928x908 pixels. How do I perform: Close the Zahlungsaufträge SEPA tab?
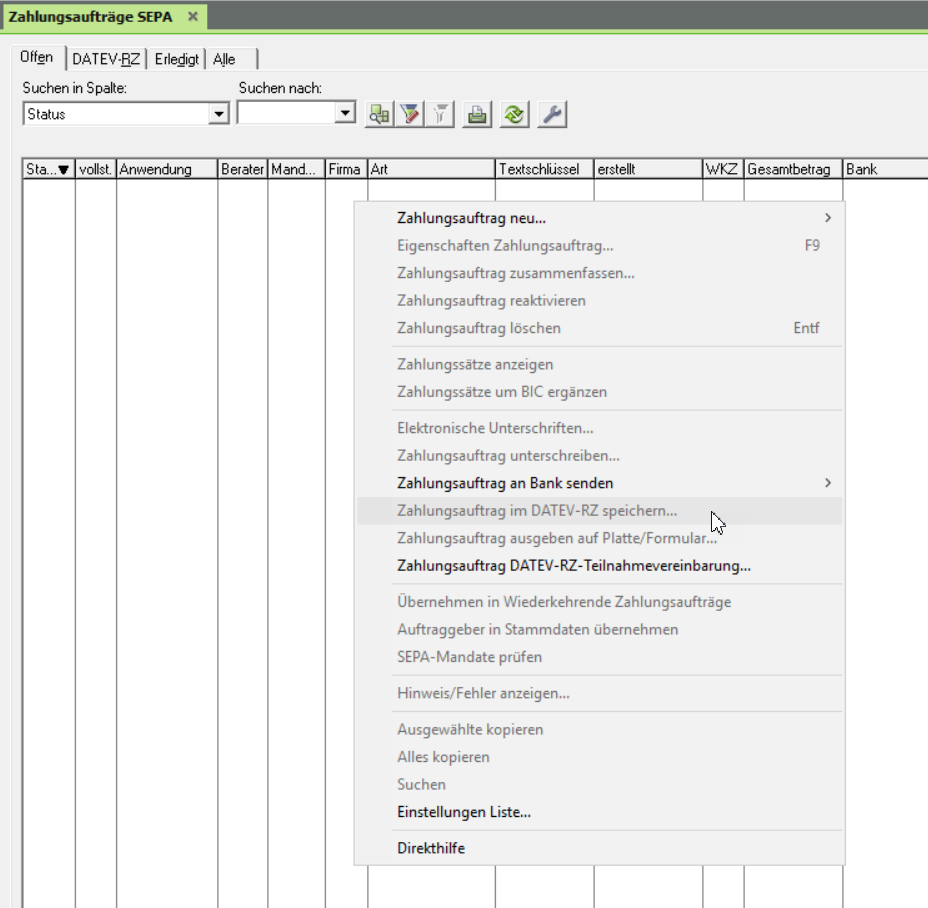(193, 17)
